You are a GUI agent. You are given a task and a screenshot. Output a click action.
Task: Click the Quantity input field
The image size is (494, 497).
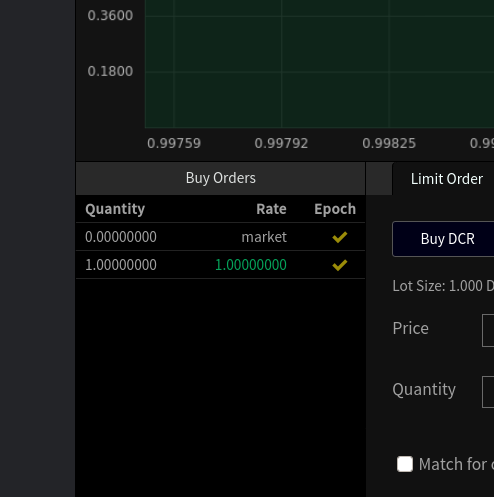pos(488,392)
